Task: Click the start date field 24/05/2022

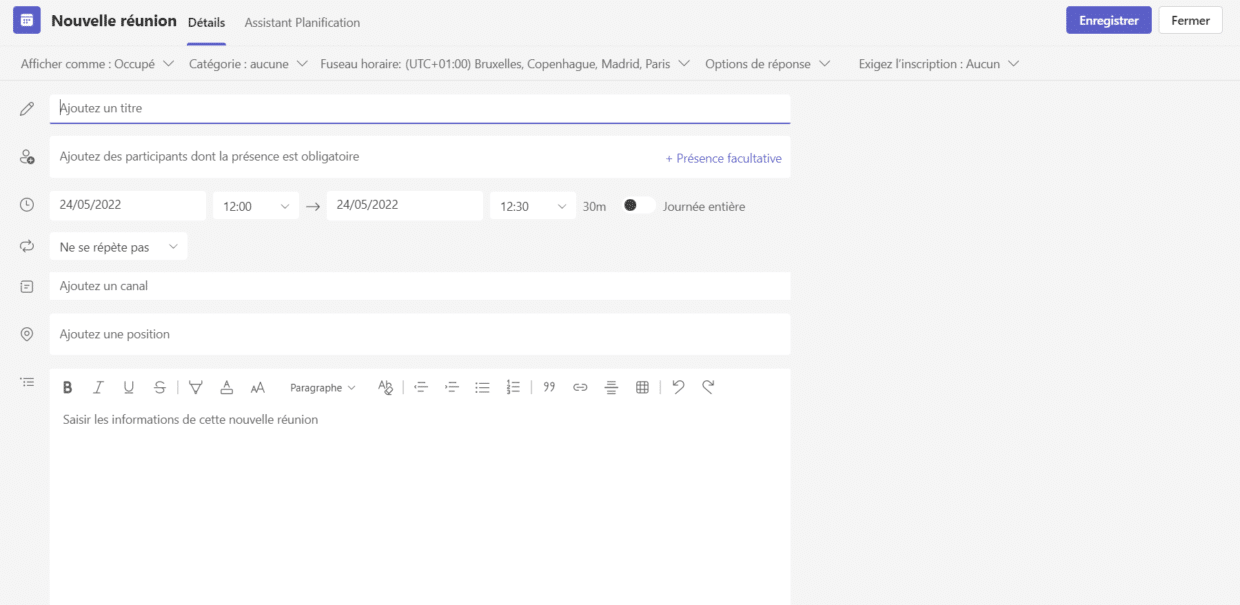Action: [128, 205]
